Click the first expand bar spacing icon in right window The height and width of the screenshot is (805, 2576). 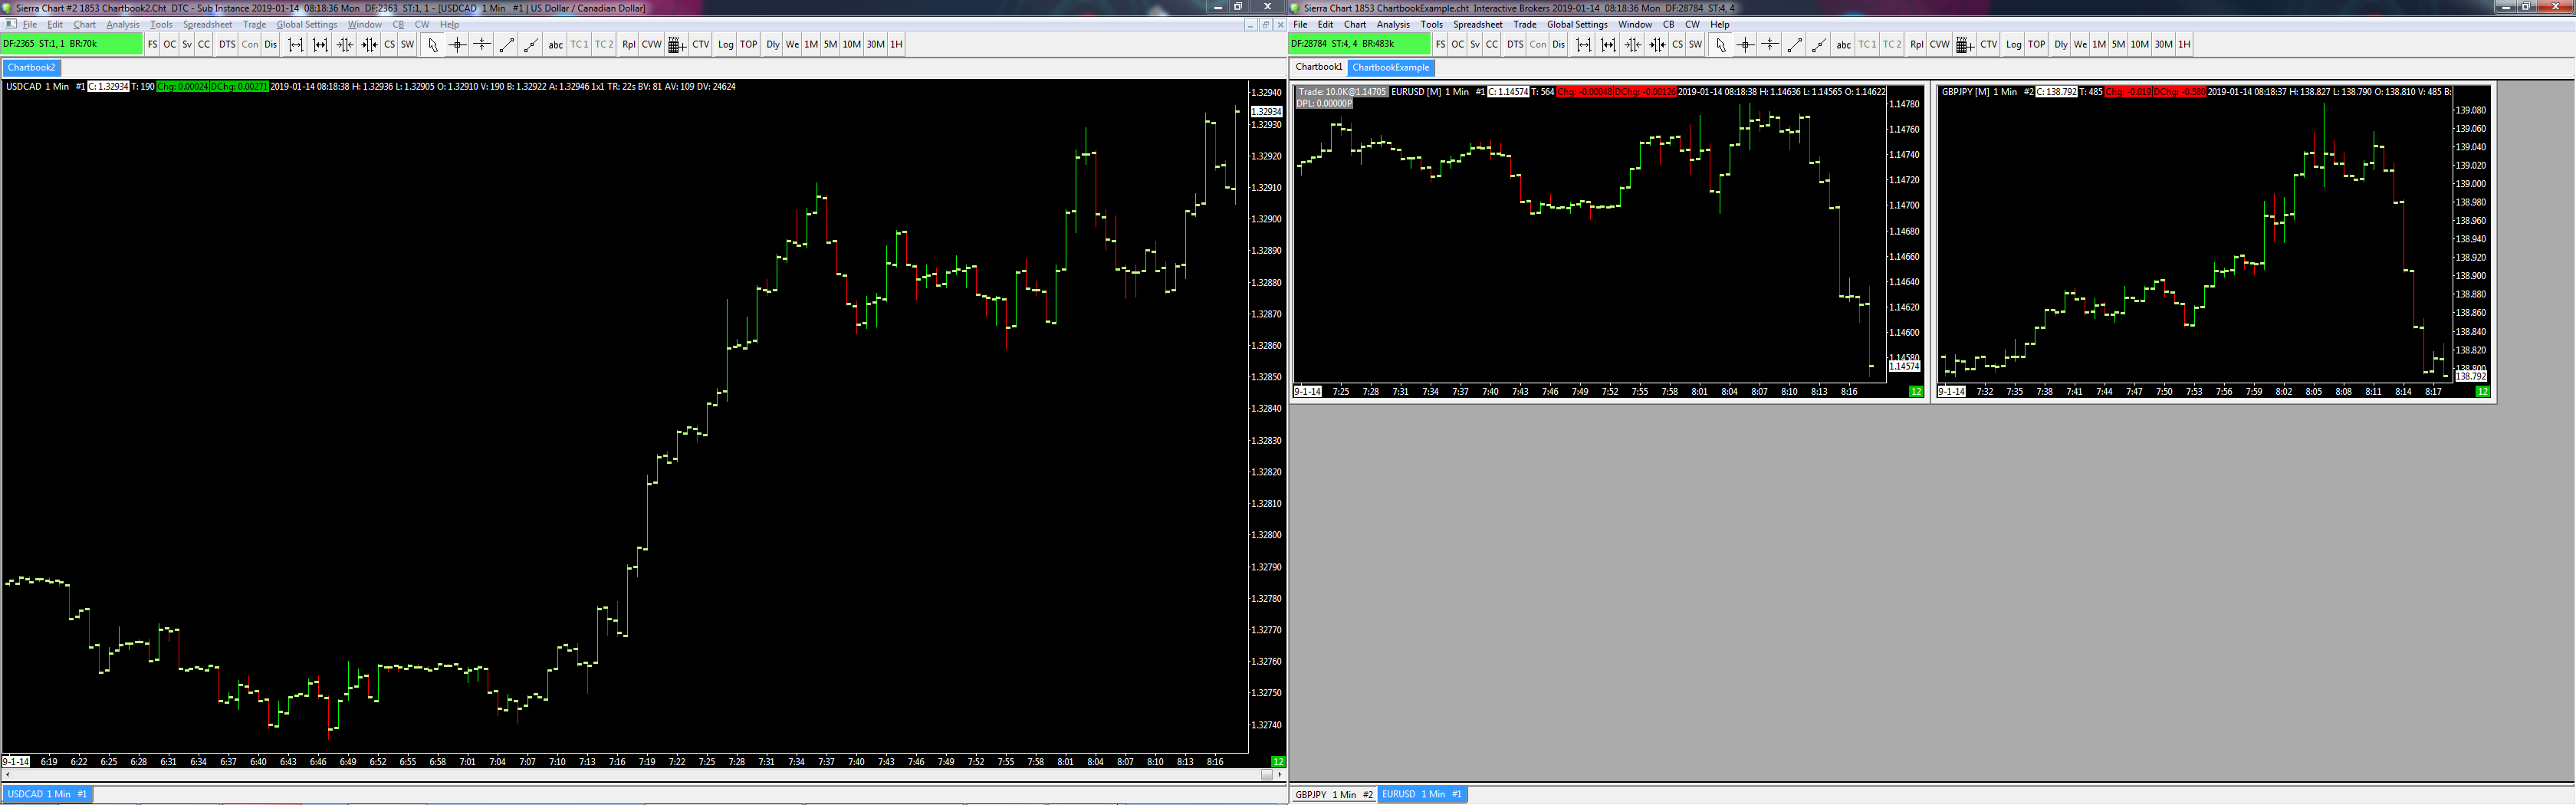tap(1583, 44)
